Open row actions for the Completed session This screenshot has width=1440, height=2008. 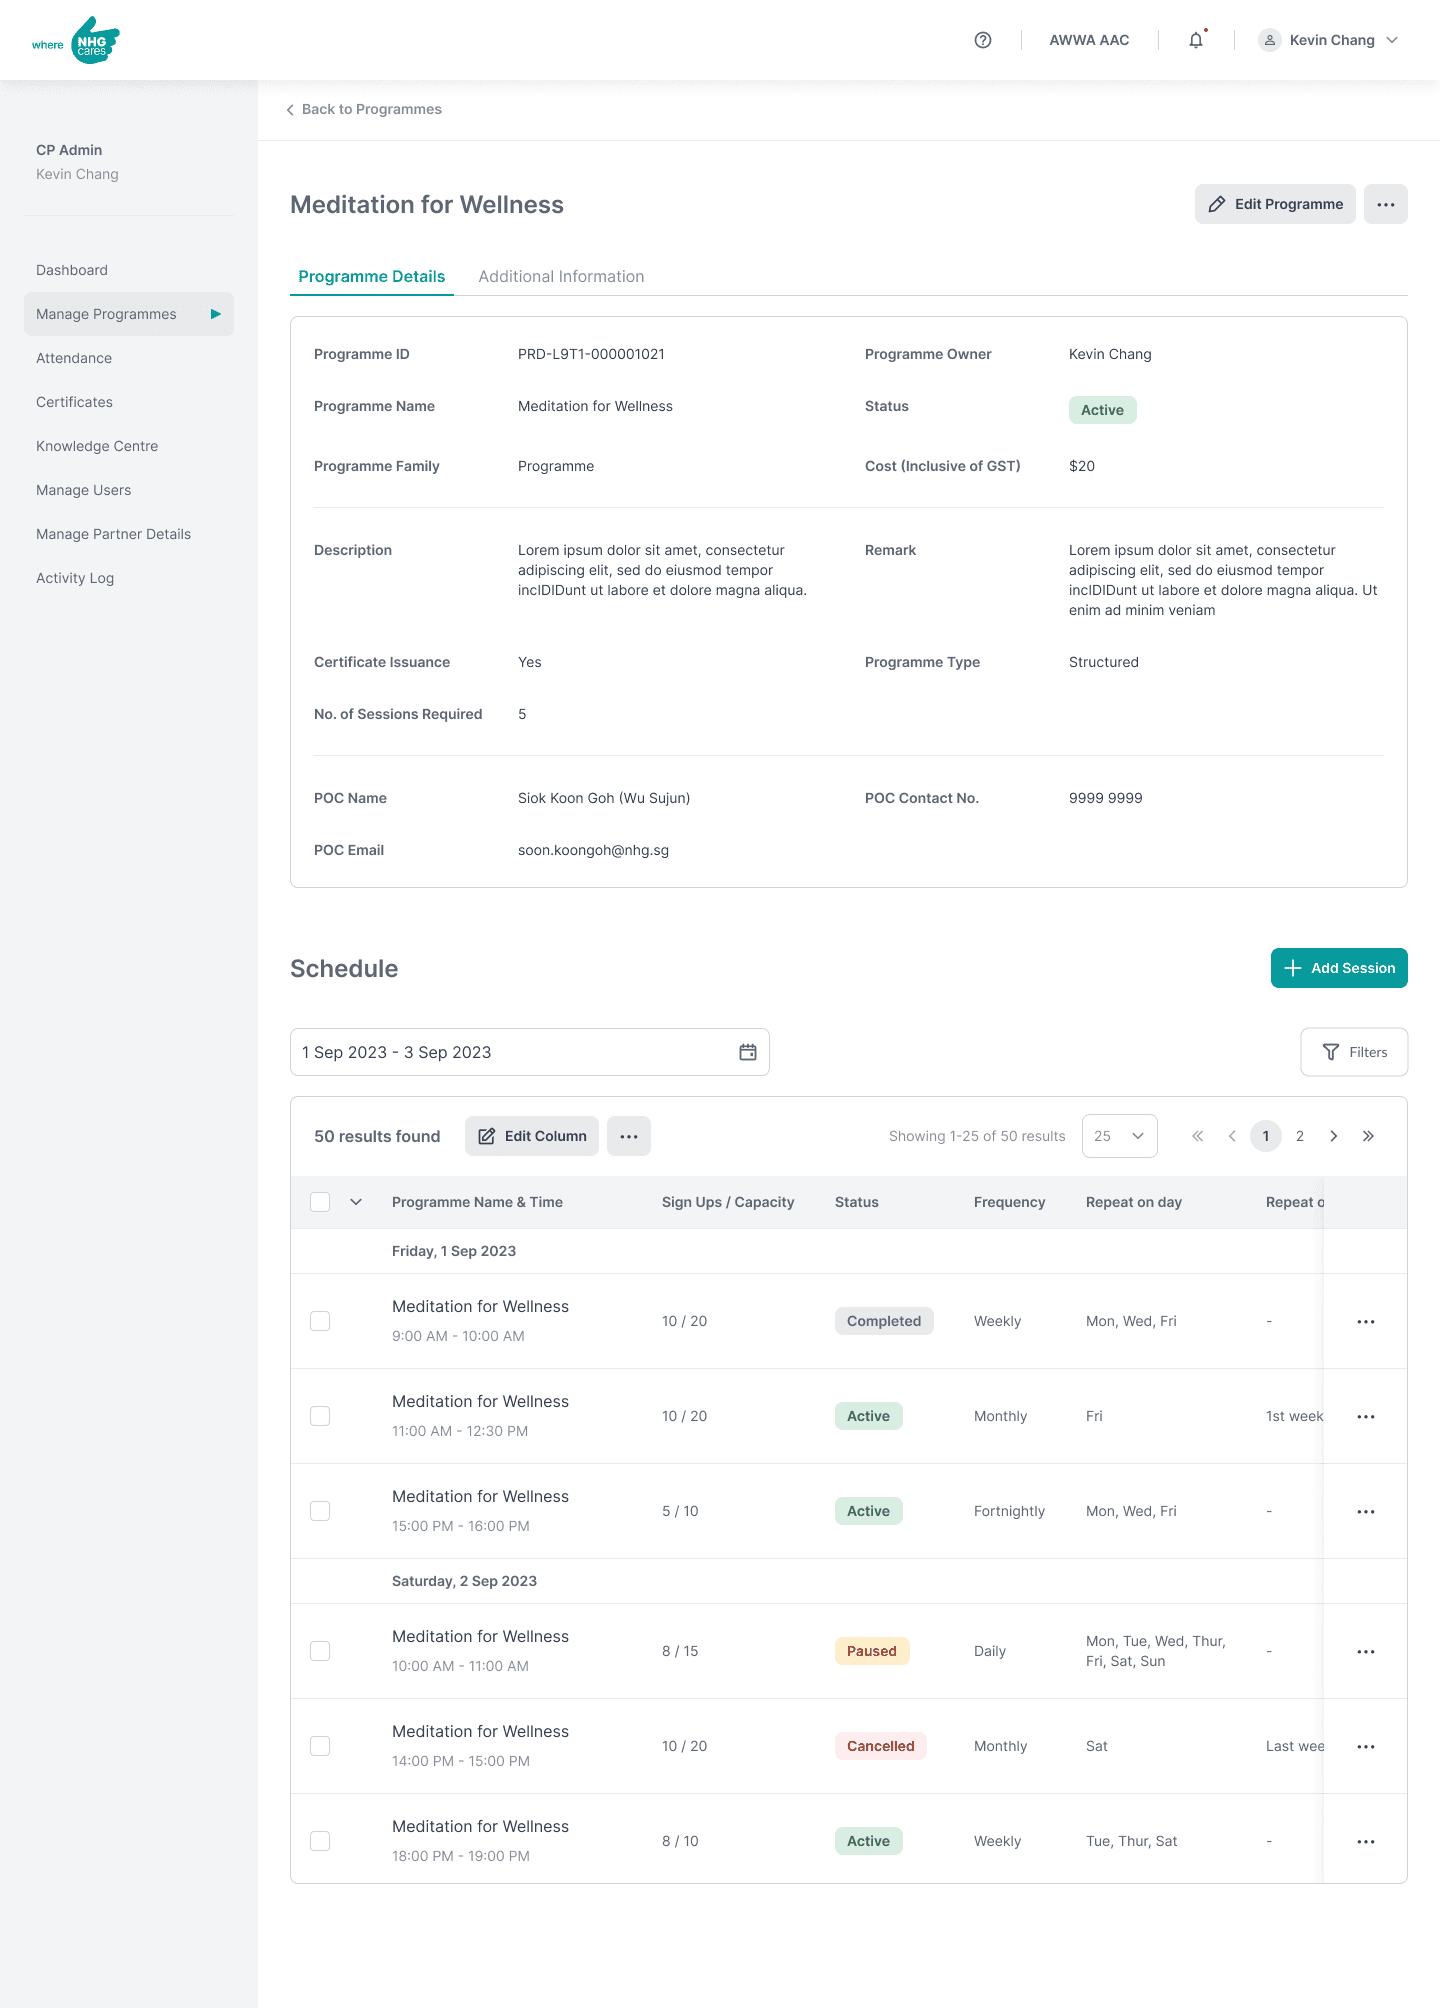point(1366,1321)
